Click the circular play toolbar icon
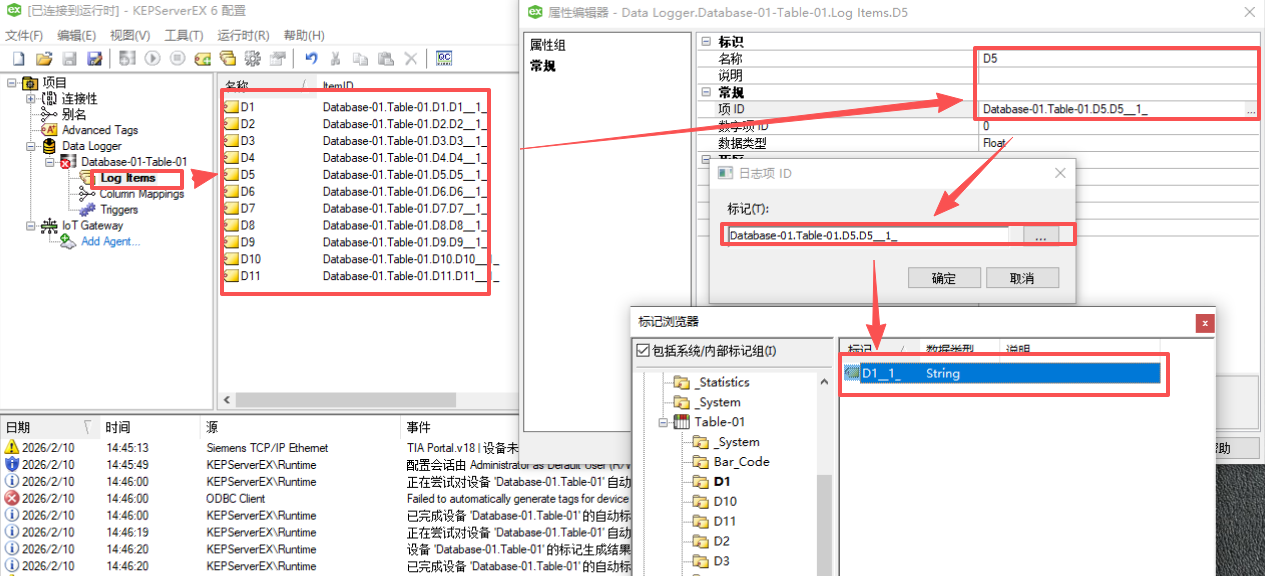The image size is (1265, 576). [153, 59]
